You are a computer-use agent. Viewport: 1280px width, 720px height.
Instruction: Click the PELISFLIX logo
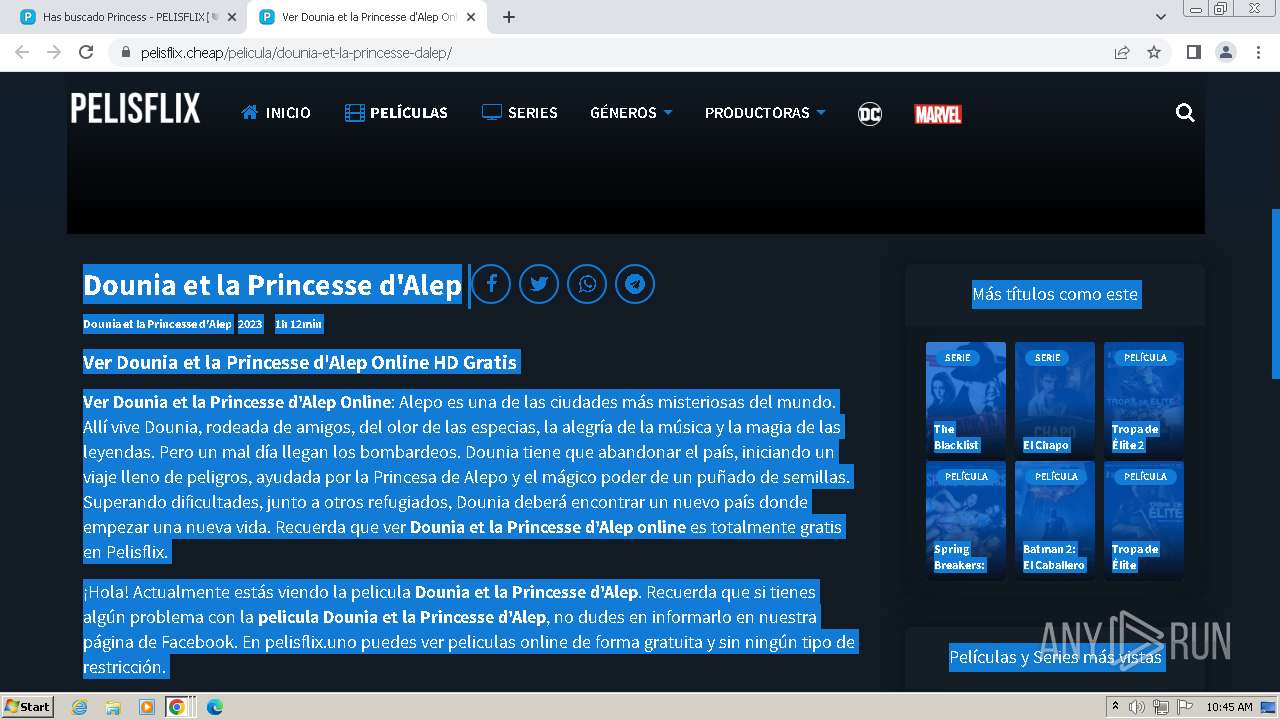pos(135,108)
